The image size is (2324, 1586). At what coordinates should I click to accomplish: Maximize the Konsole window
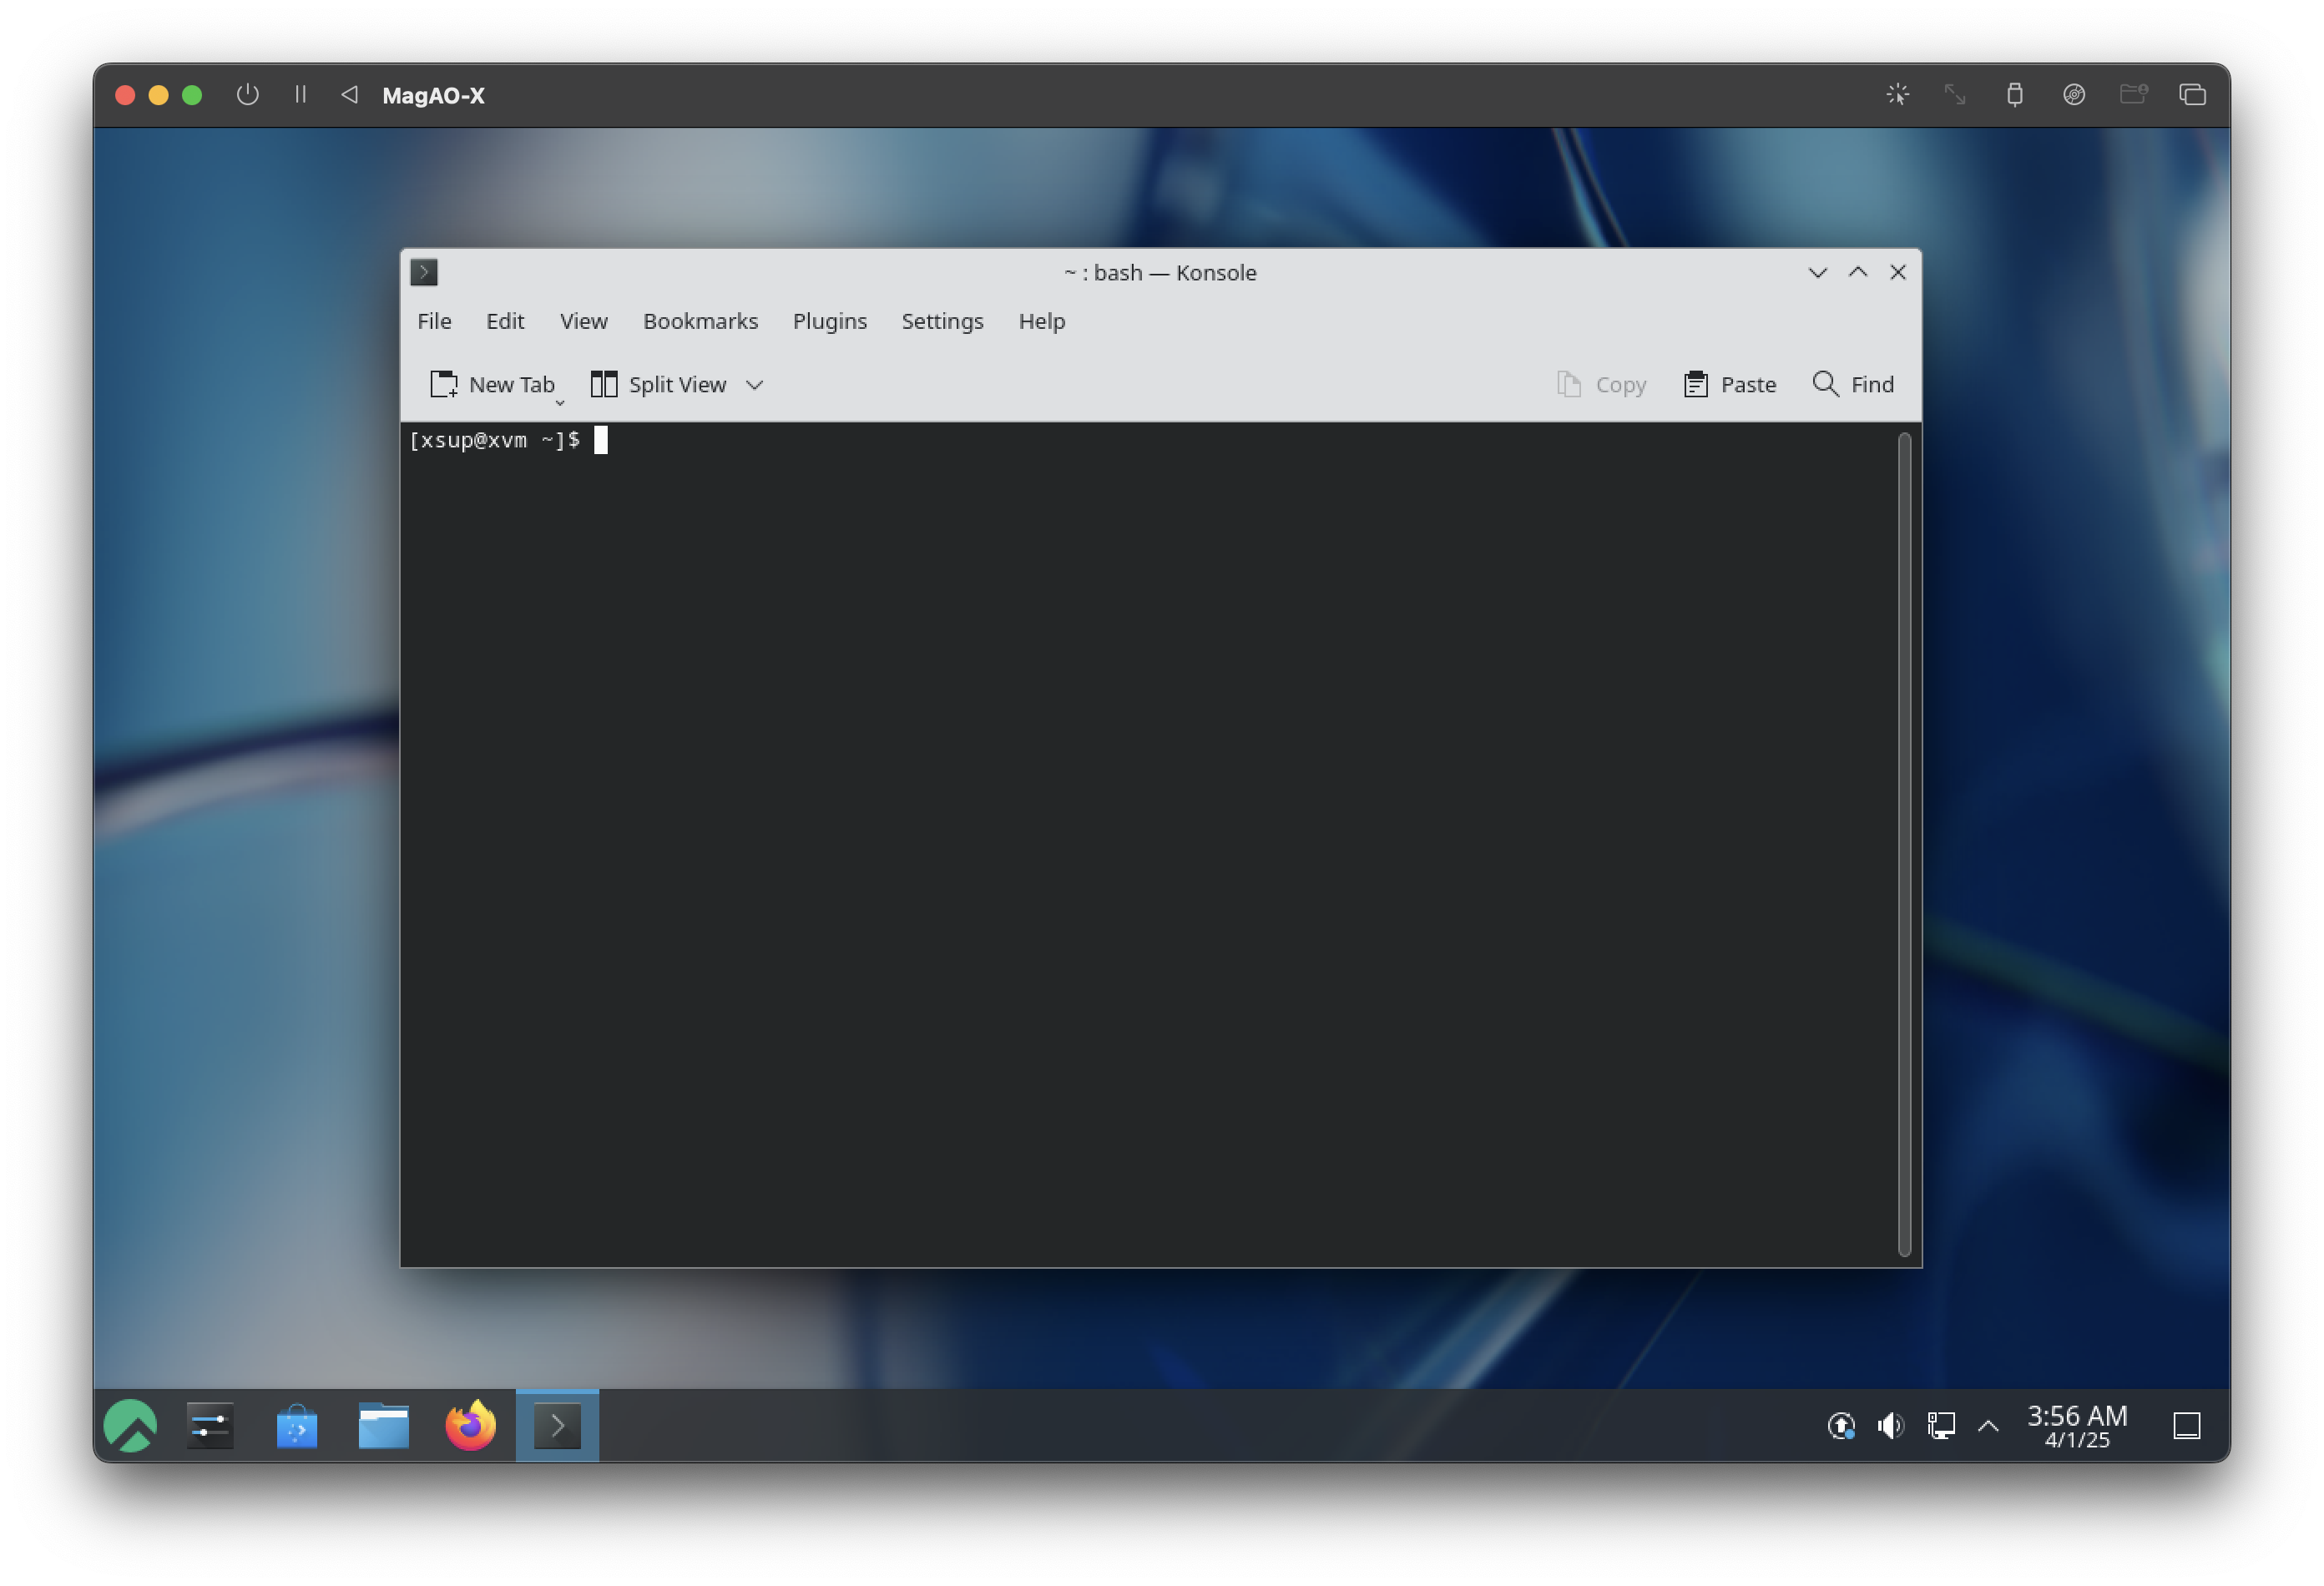pos(1857,272)
